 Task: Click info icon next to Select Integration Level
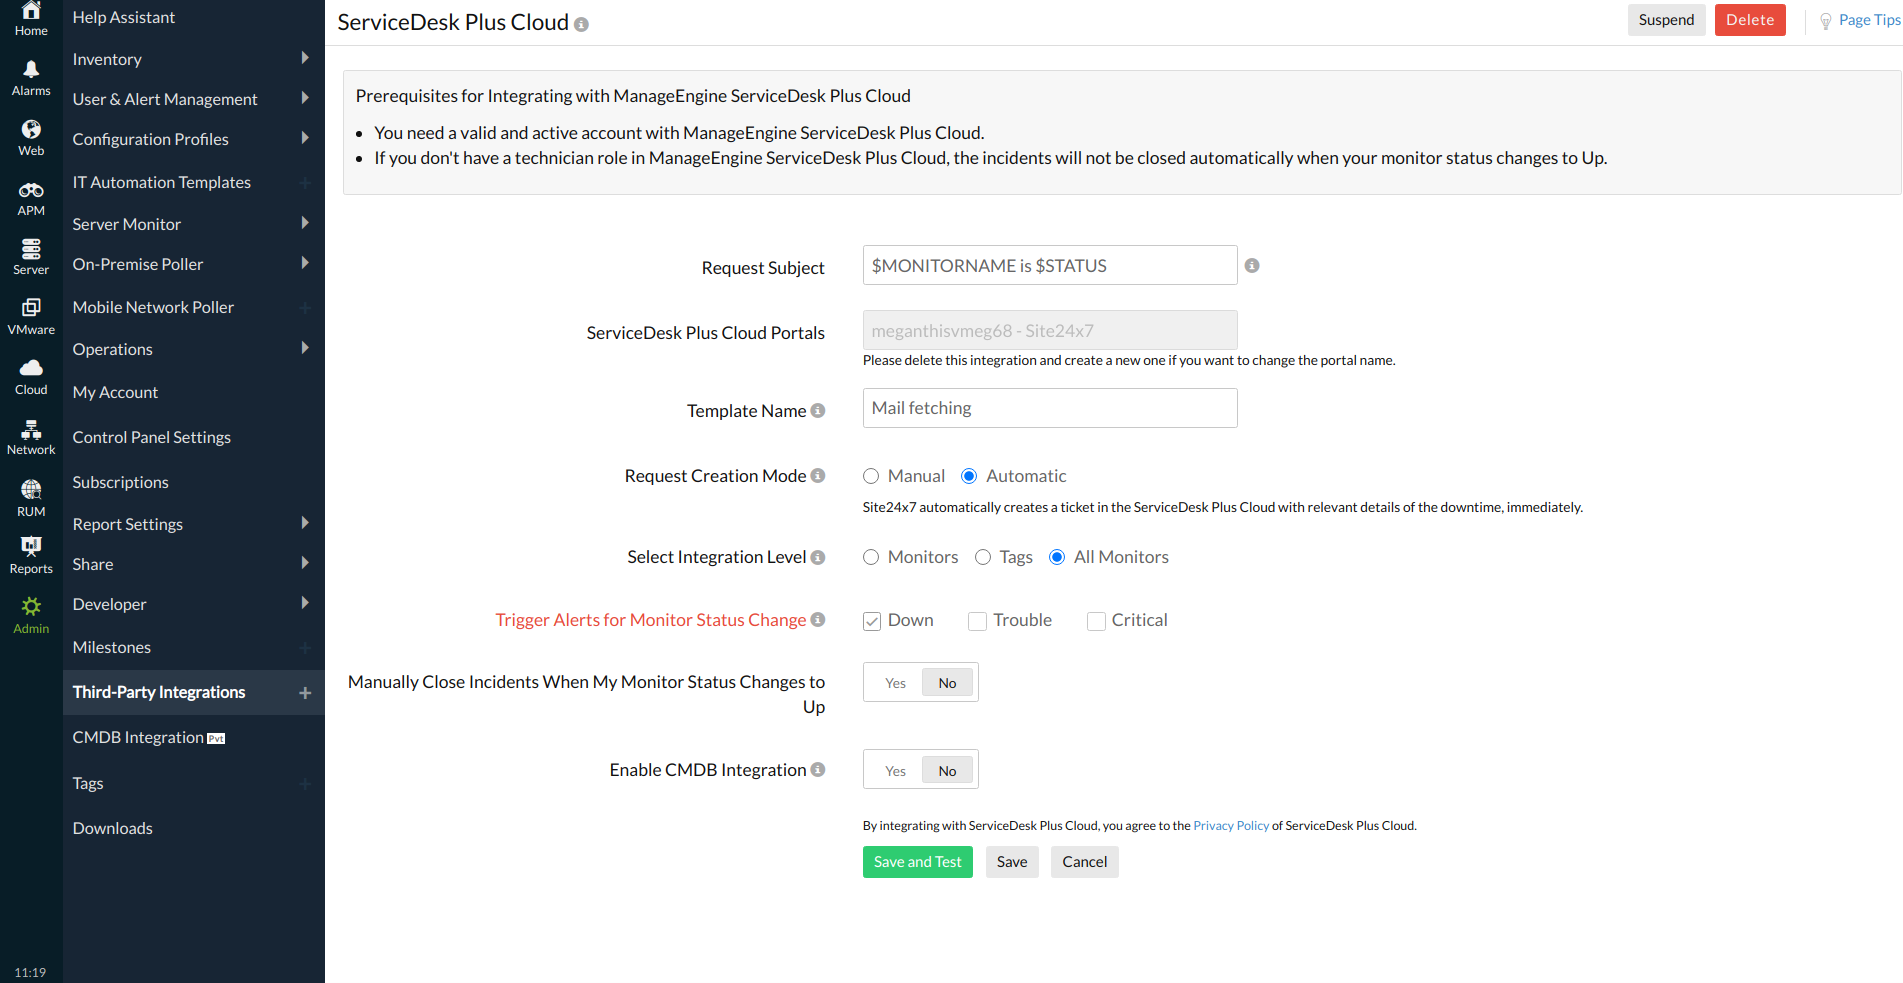(x=818, y=557)
